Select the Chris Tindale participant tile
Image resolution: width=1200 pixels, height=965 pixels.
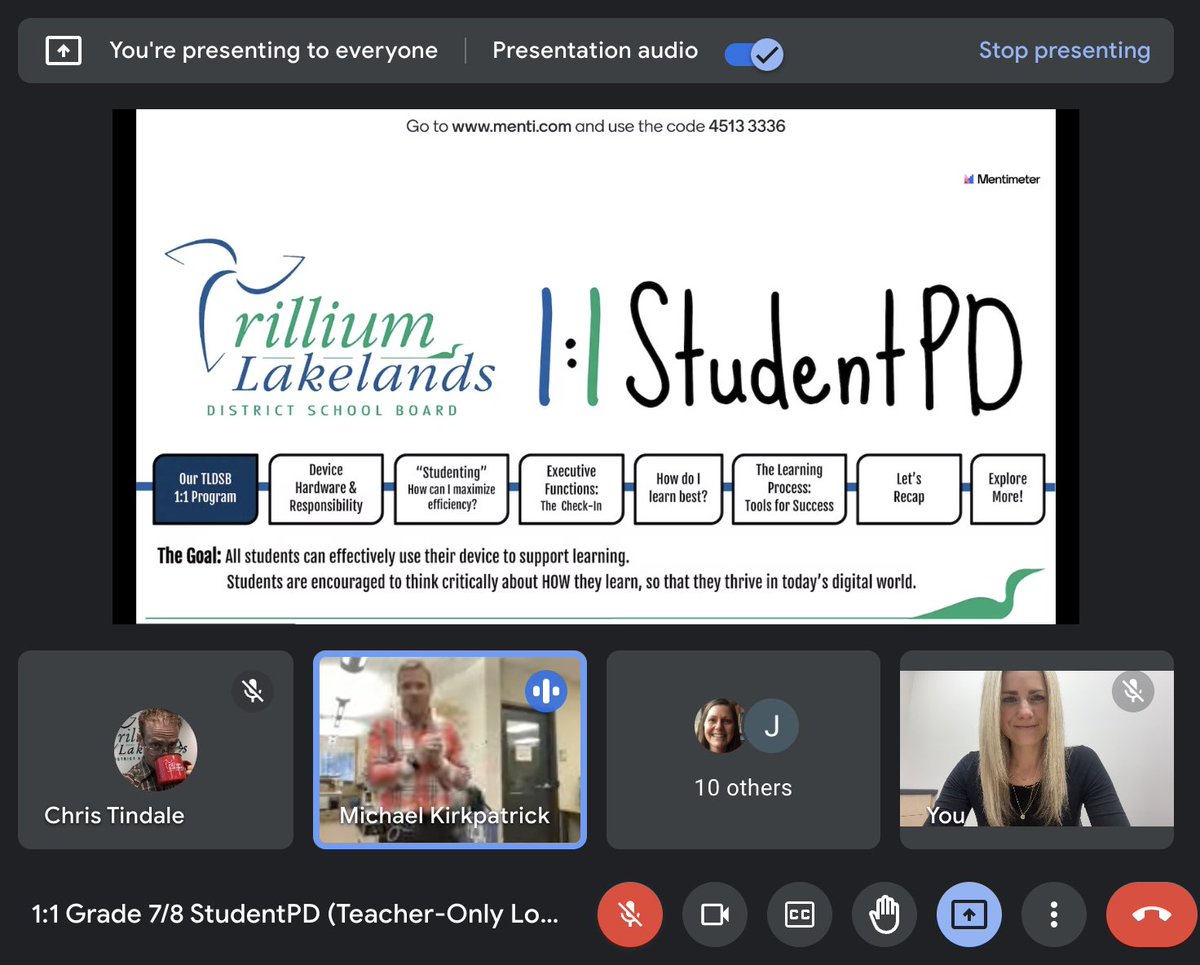(156, 750)
